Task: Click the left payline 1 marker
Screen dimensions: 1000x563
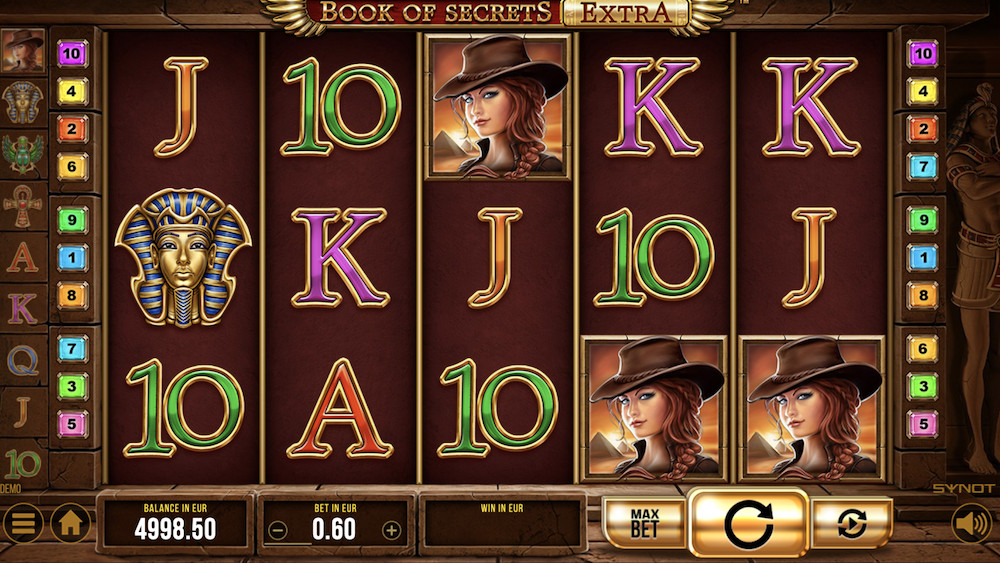Action: [x=72, y=258]
